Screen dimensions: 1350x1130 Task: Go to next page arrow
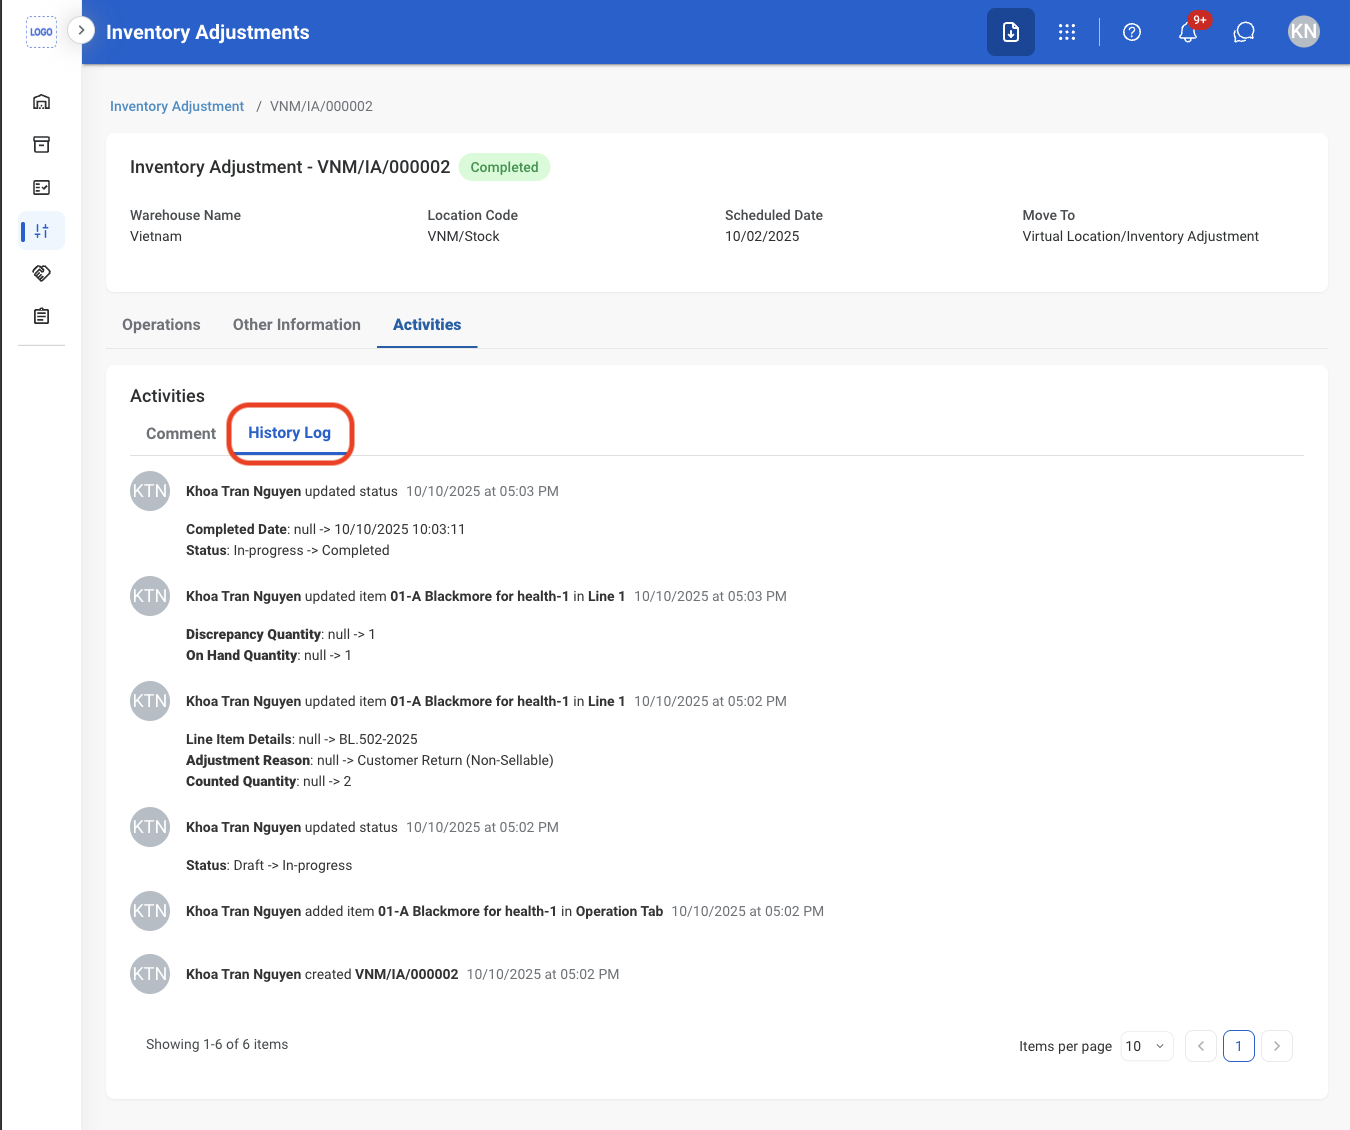pos(1277,1046)
